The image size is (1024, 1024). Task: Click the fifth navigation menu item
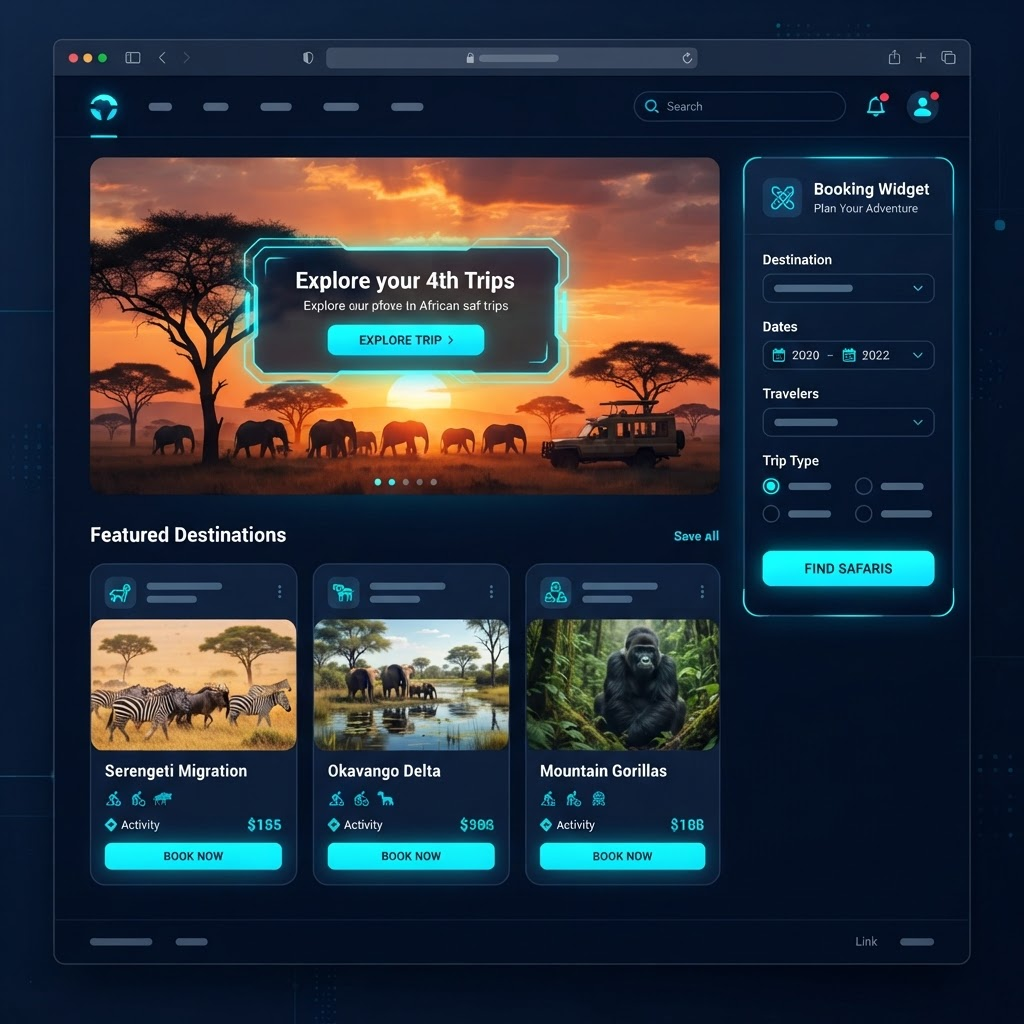[x=407, y=106]
